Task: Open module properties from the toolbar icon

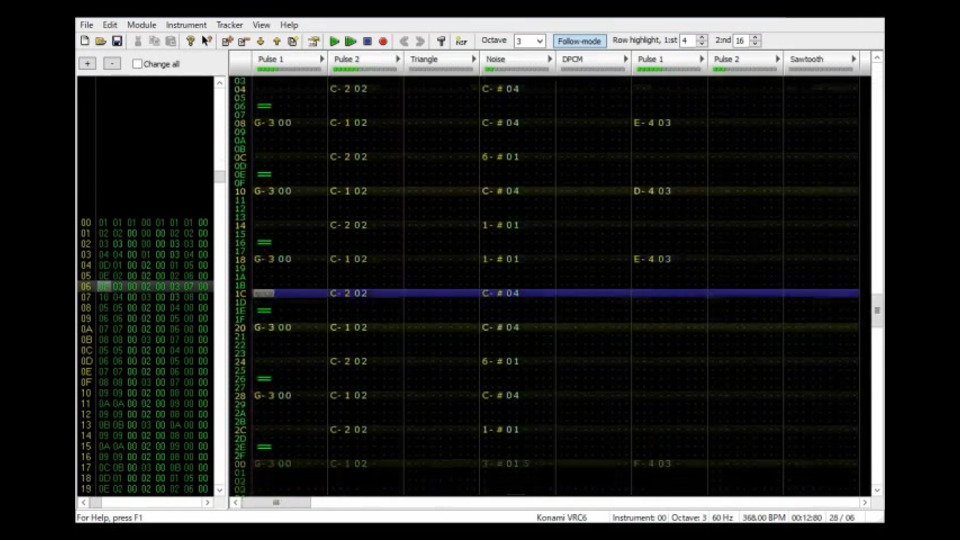Action: [x=313, y=41]
